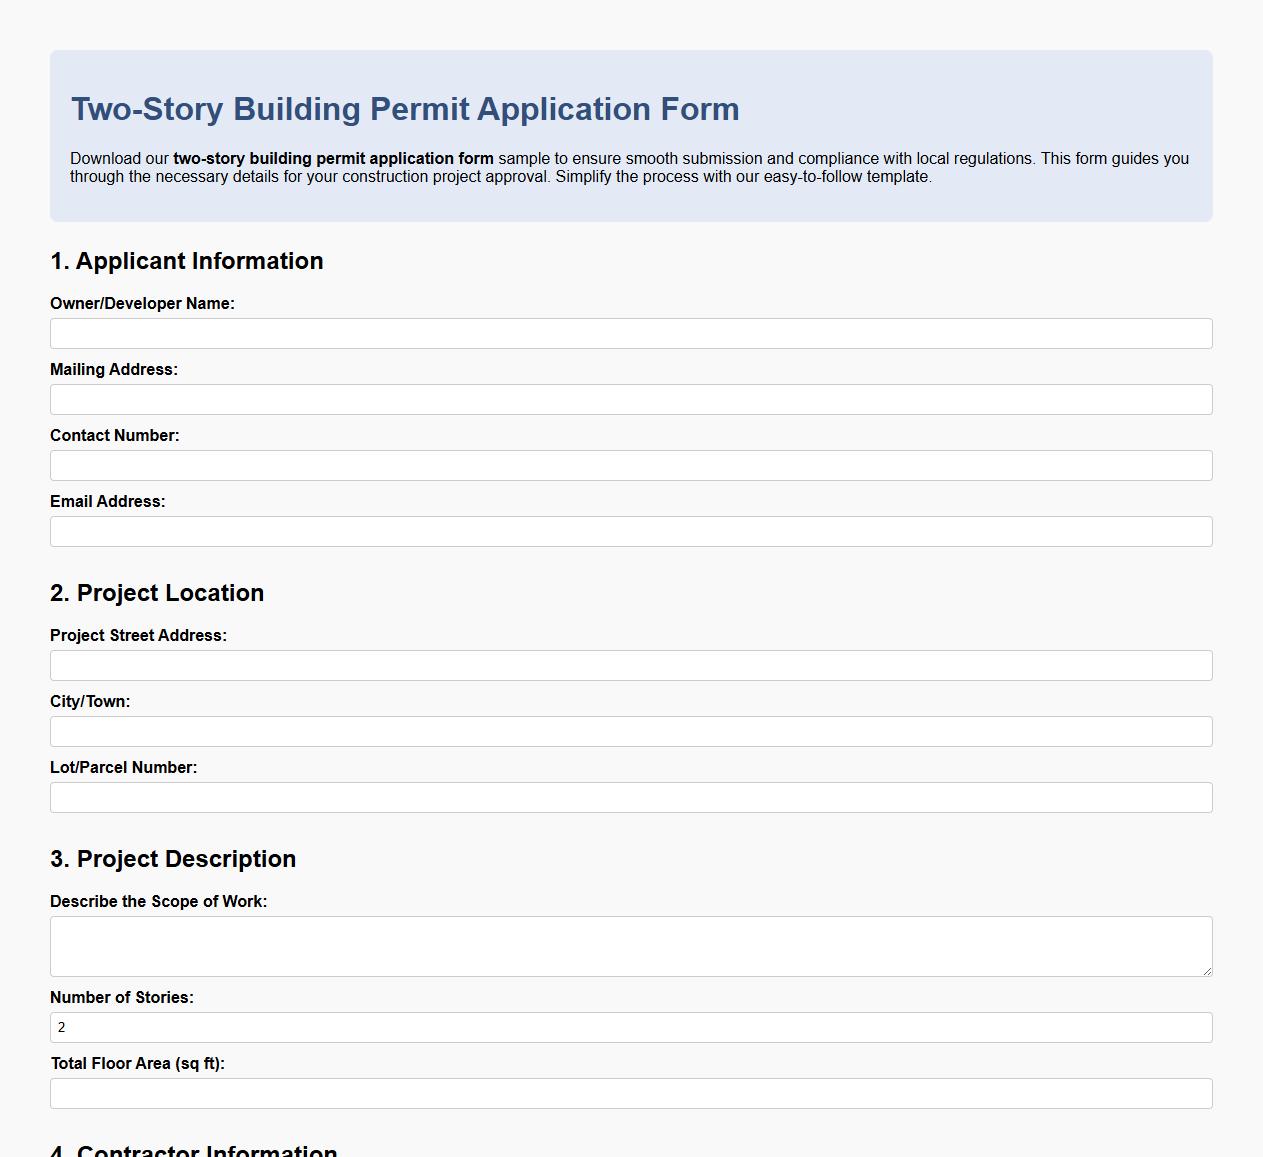
Task: Click the Project Street Address input field
Action: 631,665
